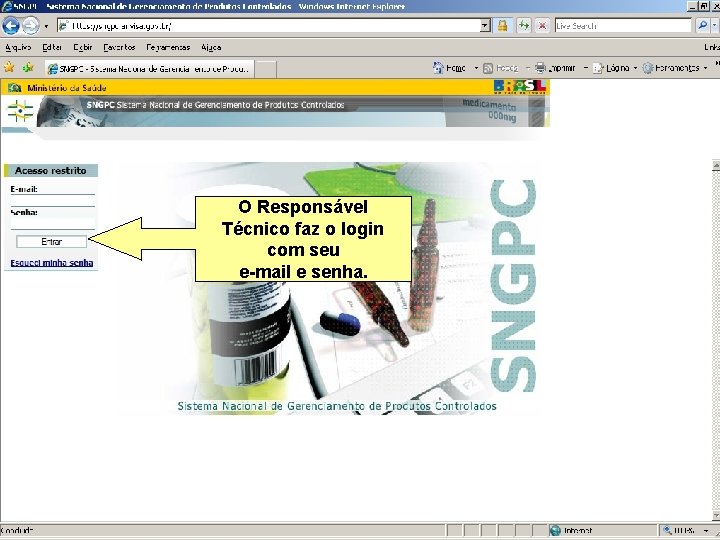Expand the Feeds dropdown arrow
This screenshot has width=720, height=540.
click(528, 68)
